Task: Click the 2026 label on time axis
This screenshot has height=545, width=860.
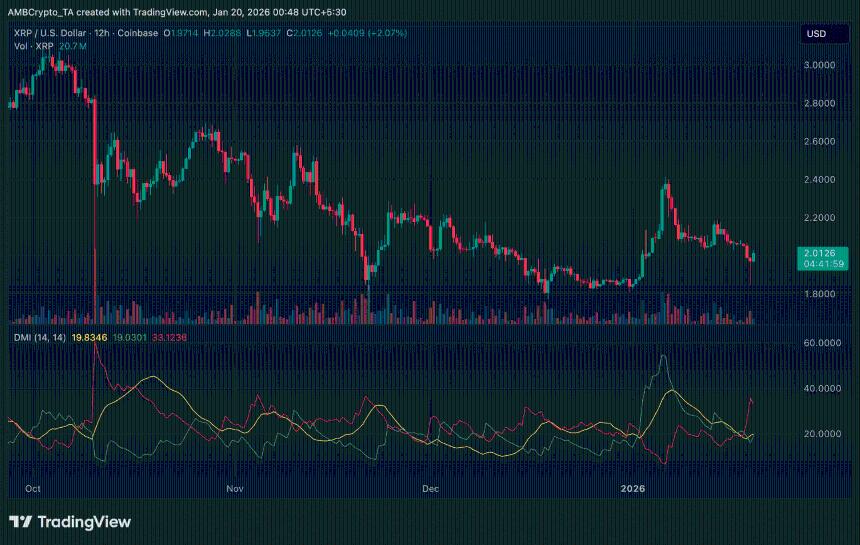Action: (632, 489)
